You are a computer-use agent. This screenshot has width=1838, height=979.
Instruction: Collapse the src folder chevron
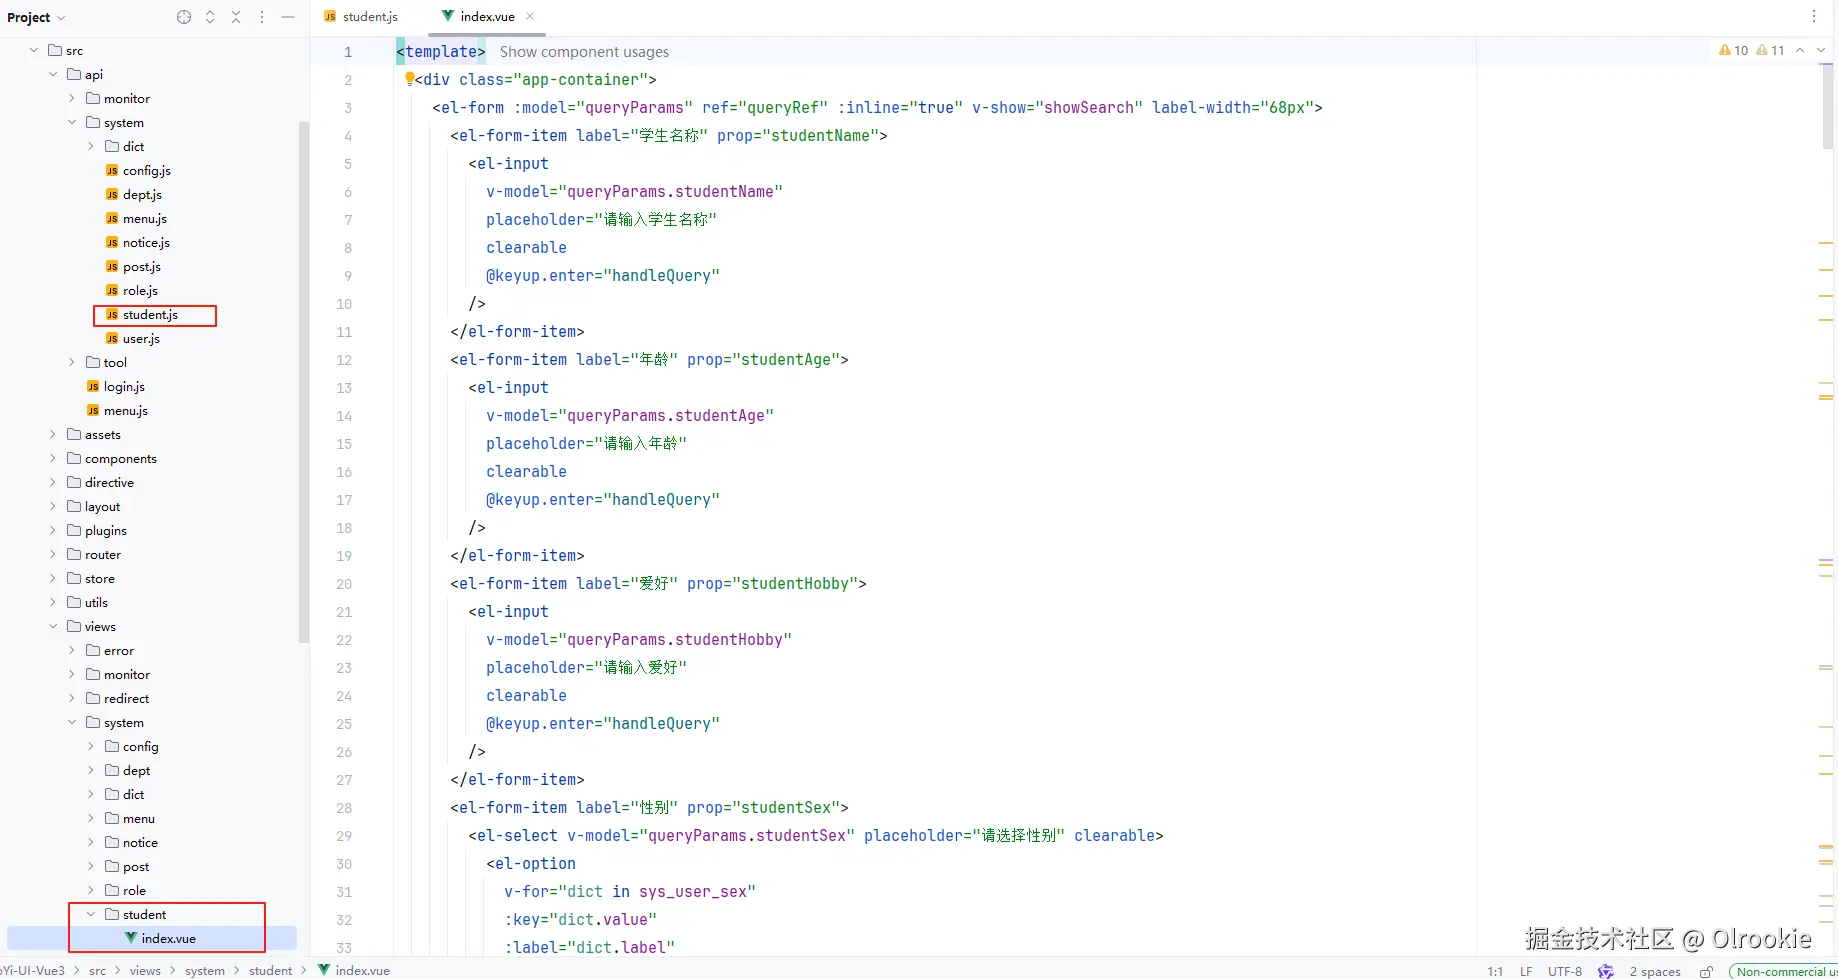(x=34, y=50)
